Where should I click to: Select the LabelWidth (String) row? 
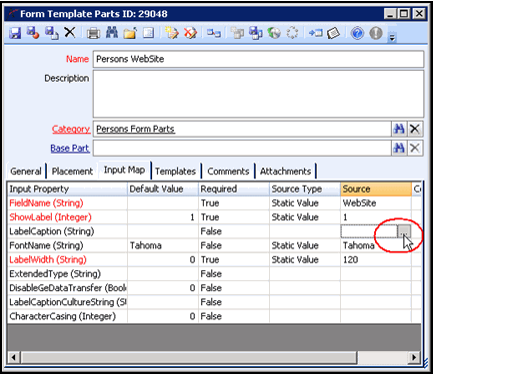coord(214,259)
